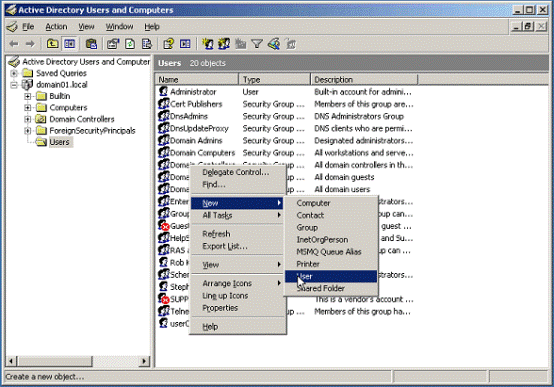Screen dimensions: 554x387
Task: Select Contact in New submenu
Action: 331,215
